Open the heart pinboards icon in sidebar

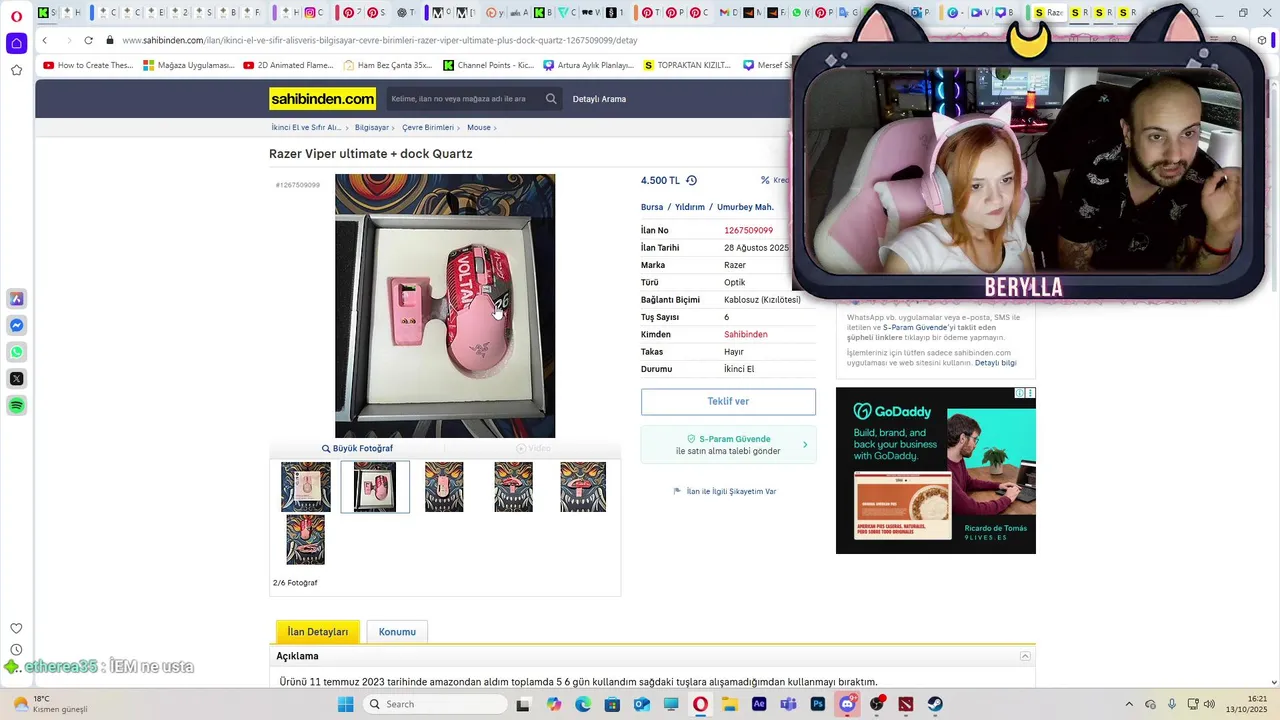[16, 628]
